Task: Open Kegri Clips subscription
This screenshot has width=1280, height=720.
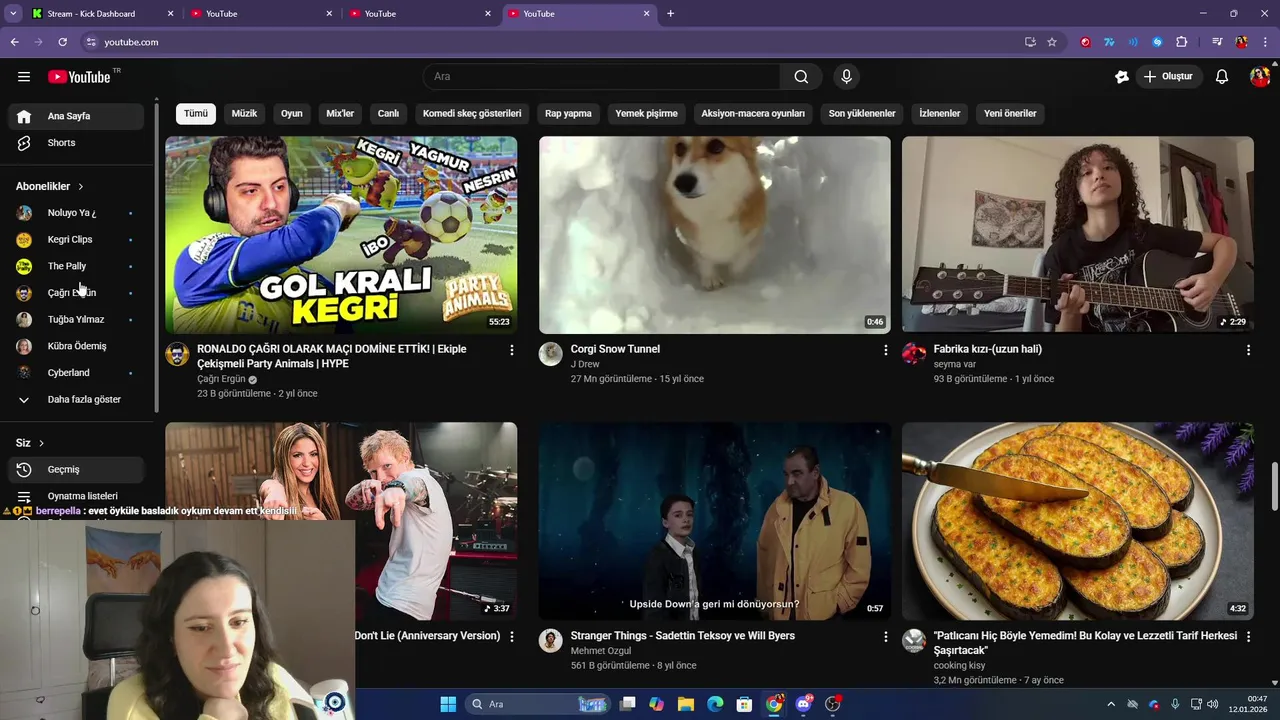Action: (76, 240)
